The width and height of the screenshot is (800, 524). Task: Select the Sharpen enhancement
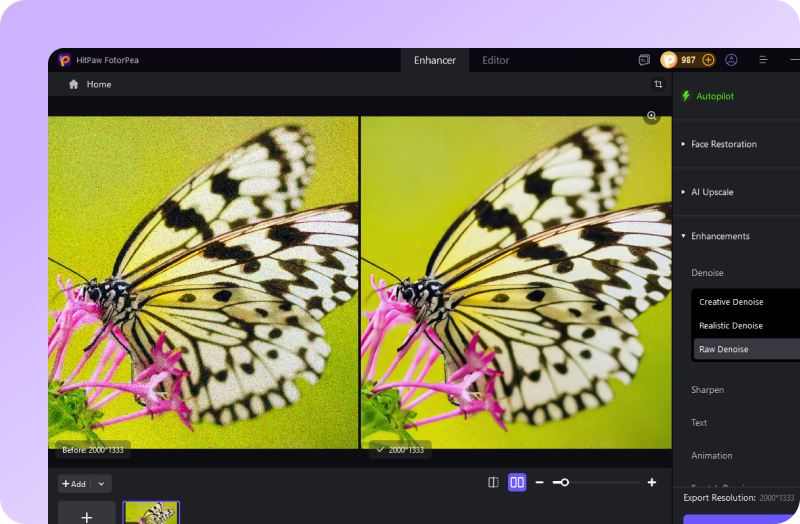(707, 390)
